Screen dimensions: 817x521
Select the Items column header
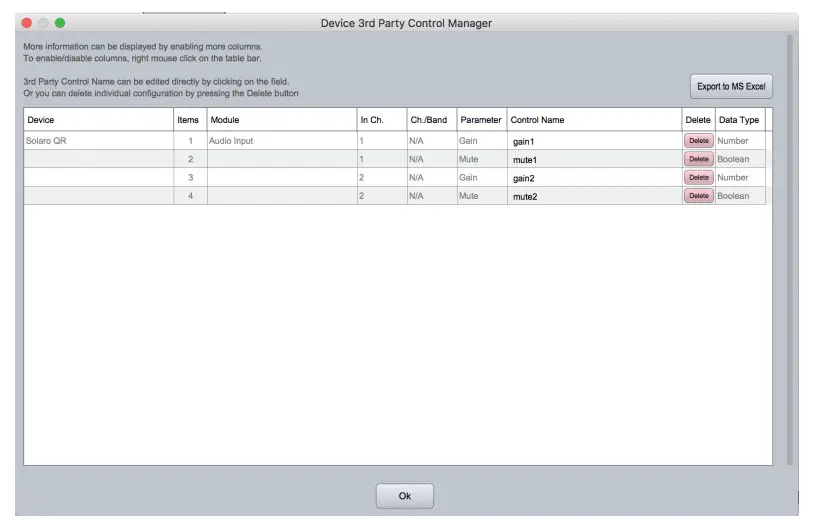(190, 120)
